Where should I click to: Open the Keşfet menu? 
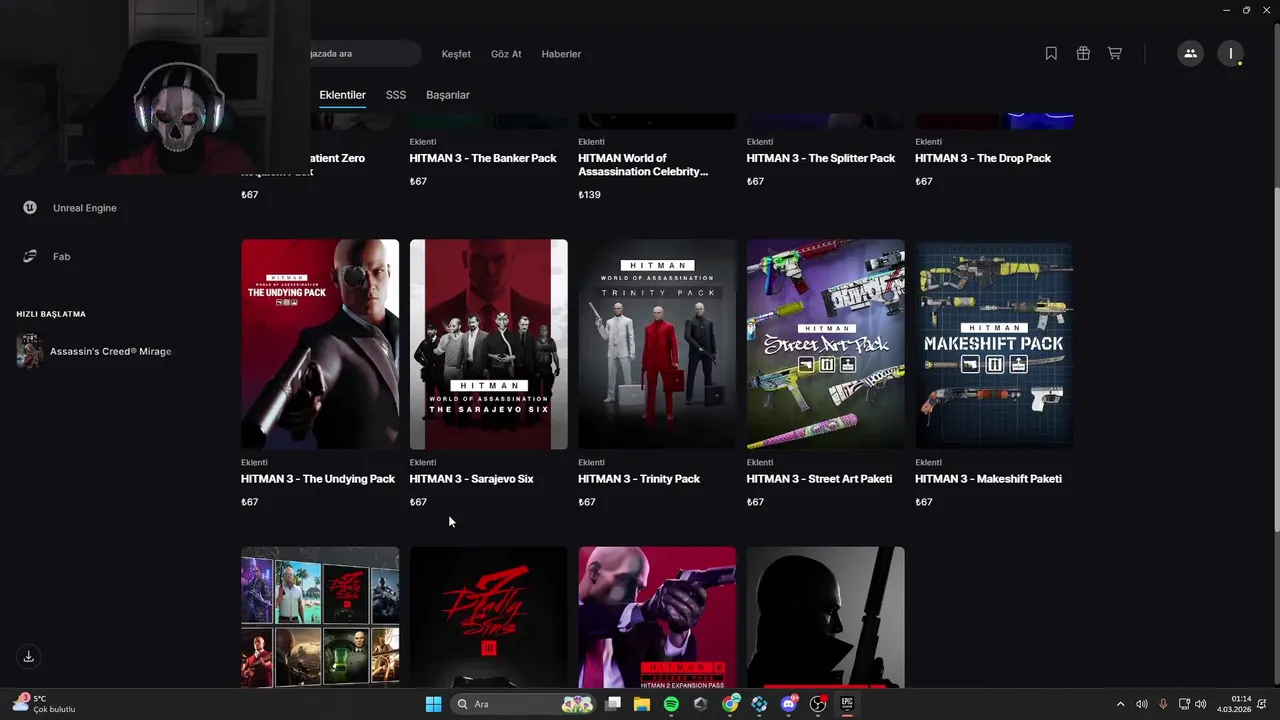456,54
